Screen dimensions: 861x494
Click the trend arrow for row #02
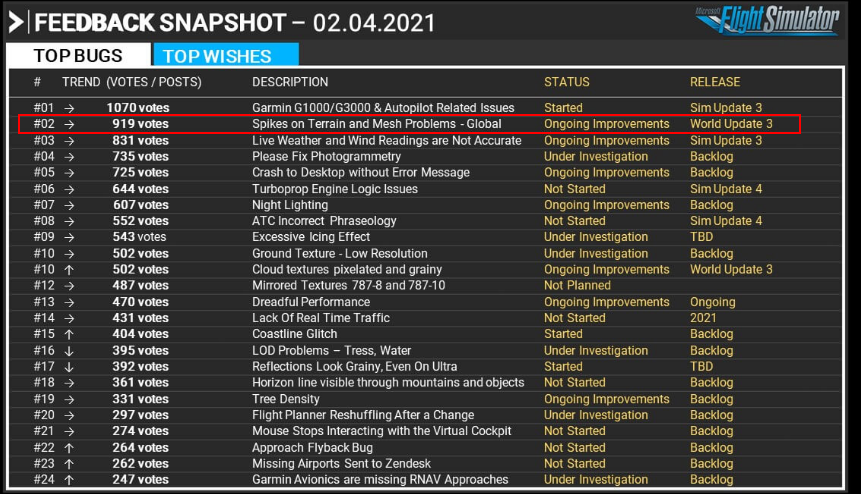point(69,124)
